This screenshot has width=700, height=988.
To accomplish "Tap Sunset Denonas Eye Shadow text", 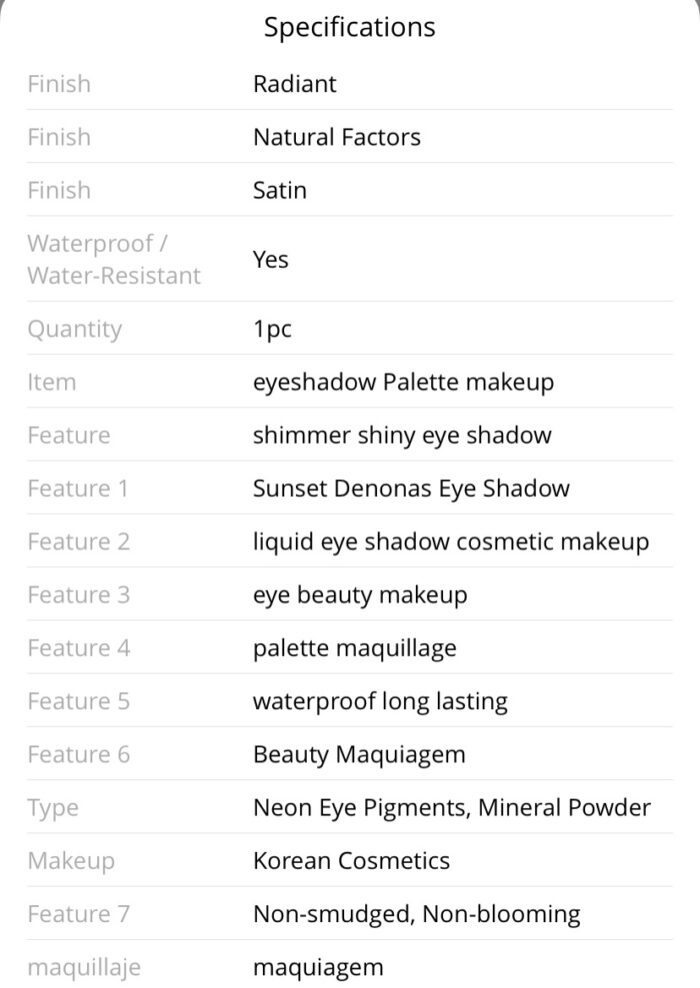I will pyautogui.click(x=411, y=488).
